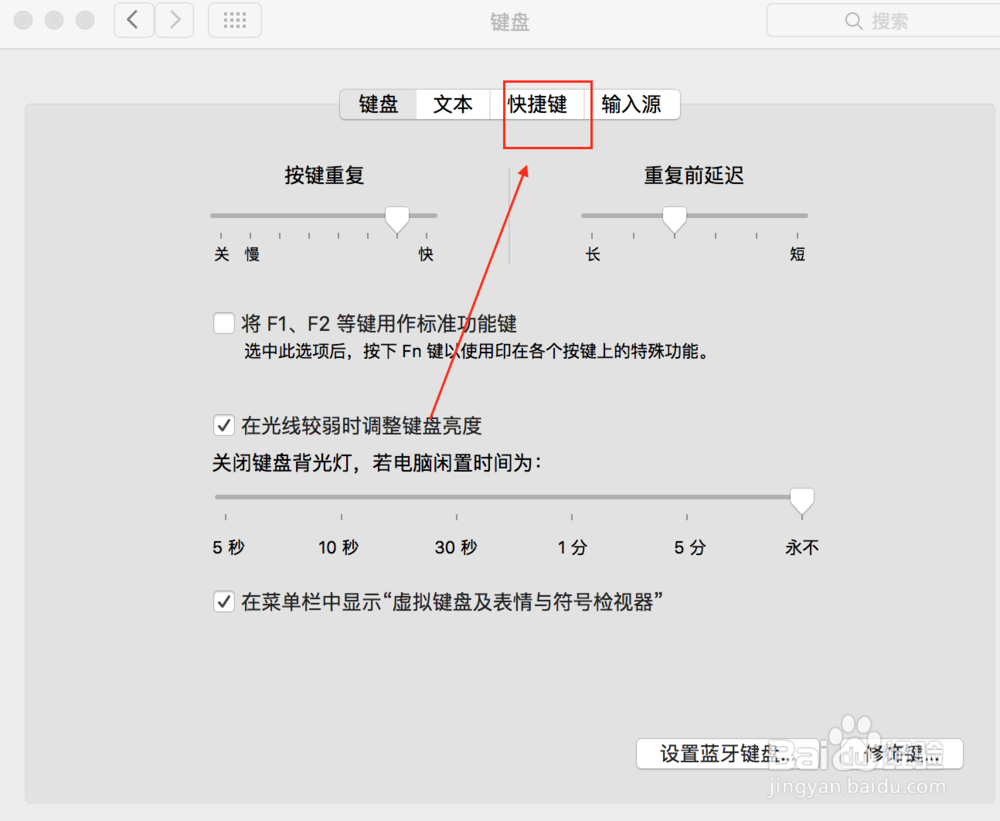Show all preferences grid icon

click(x=235, y=20)
